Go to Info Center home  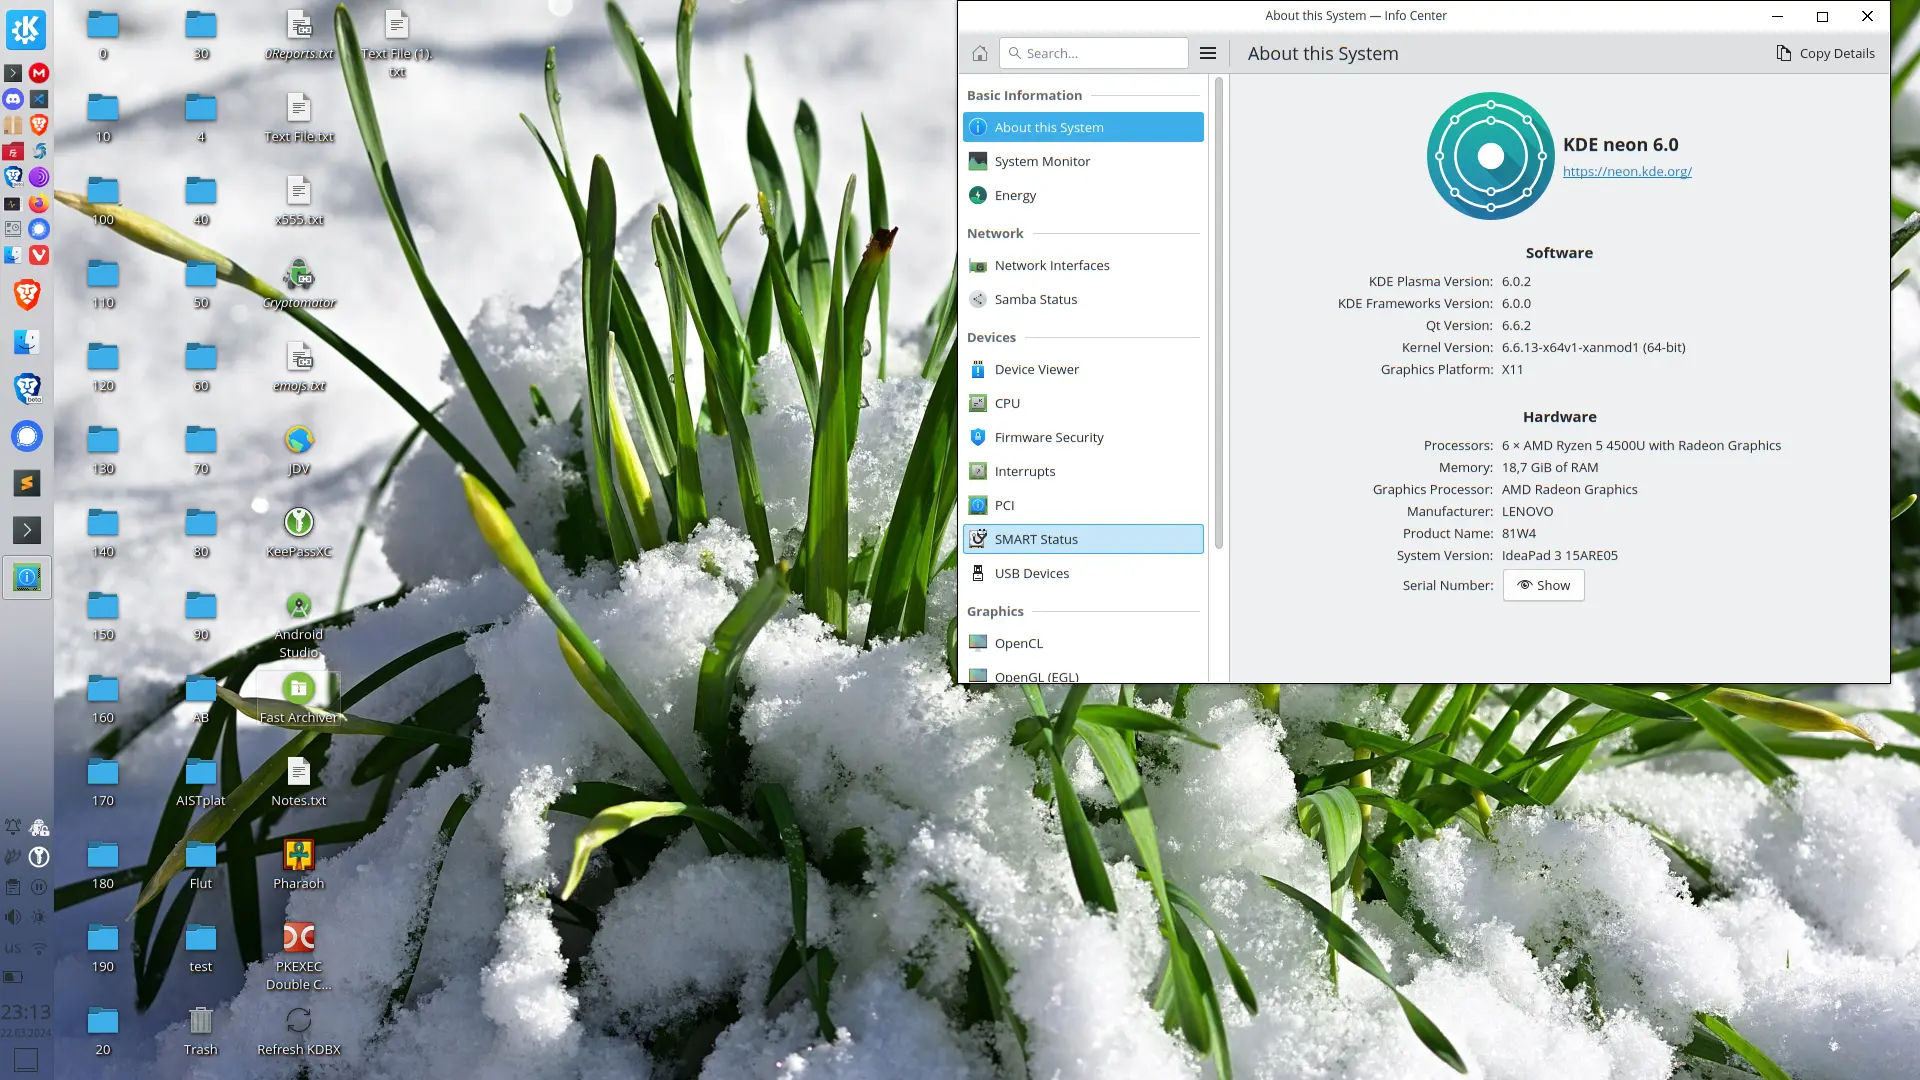coord(980,53)
